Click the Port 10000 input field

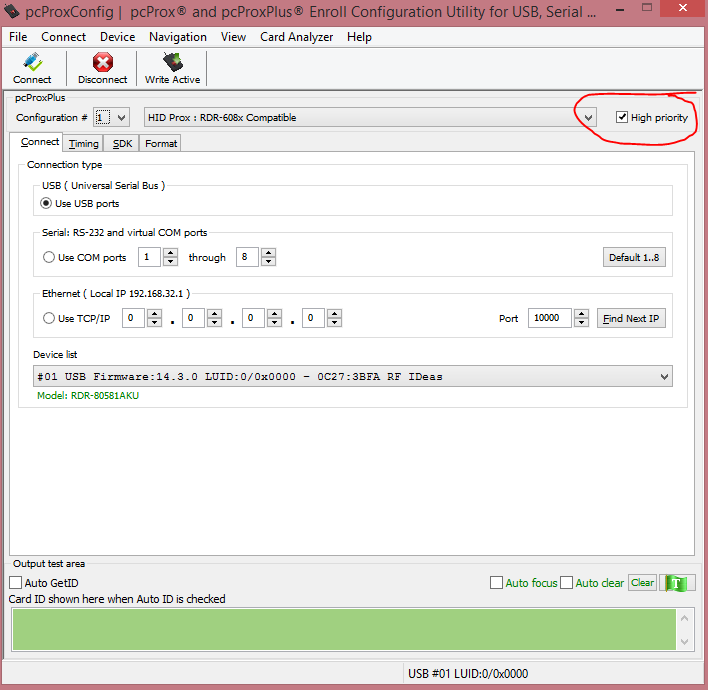click(550, 318)
